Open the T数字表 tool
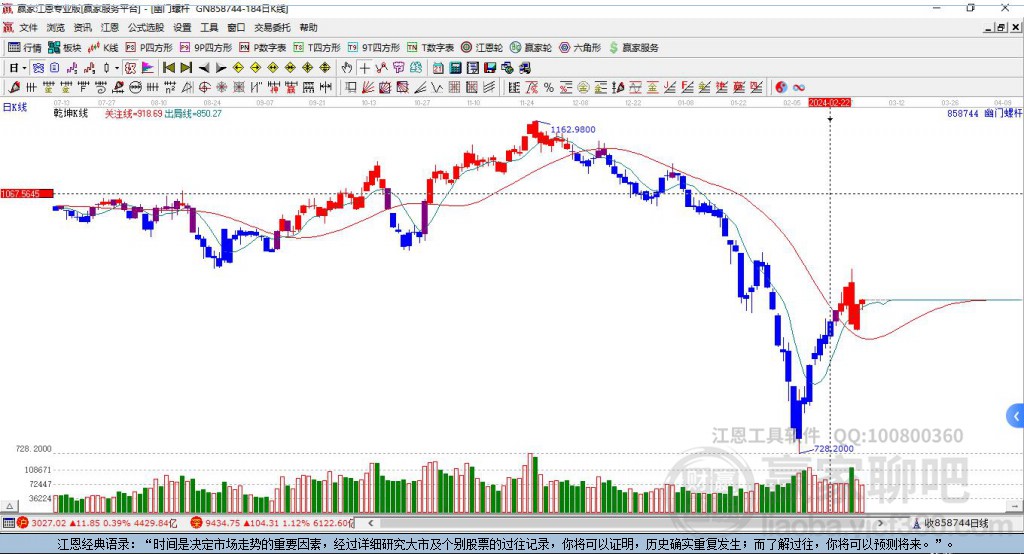The width and height of the screenshot is (1024, 554). 430,48
